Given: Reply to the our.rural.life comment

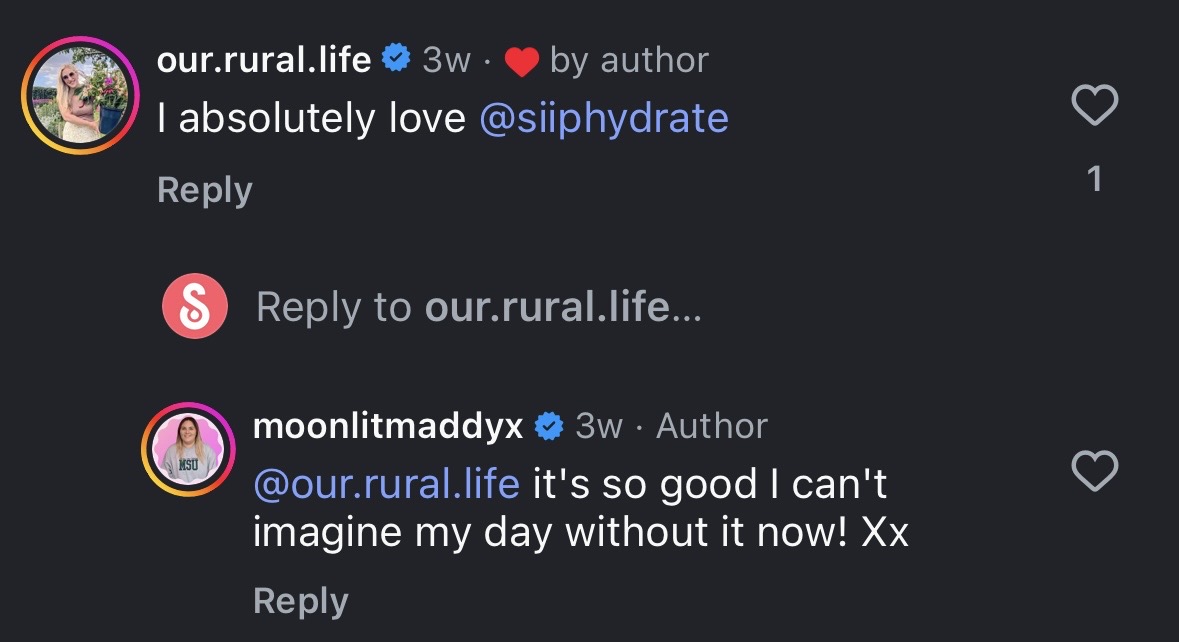Looking at the screenshot, I should [x=205, y=190].
